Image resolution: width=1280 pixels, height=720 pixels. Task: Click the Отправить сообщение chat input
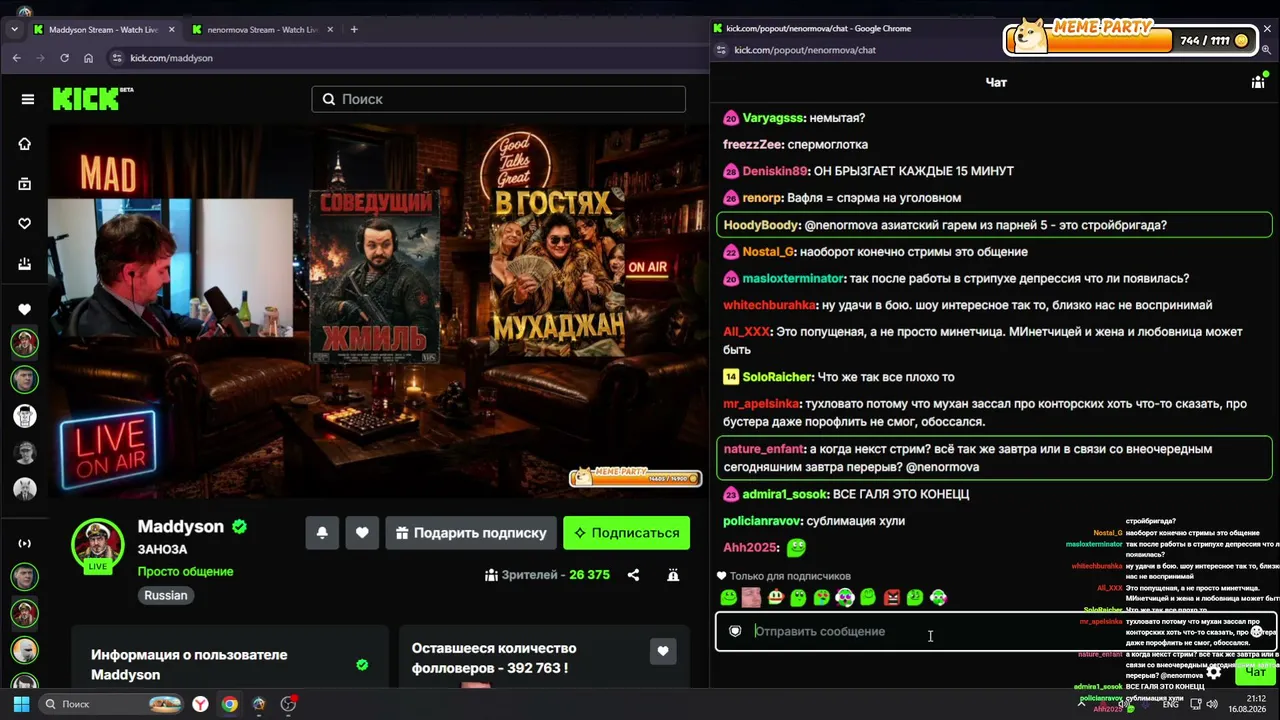coord(995,632)
